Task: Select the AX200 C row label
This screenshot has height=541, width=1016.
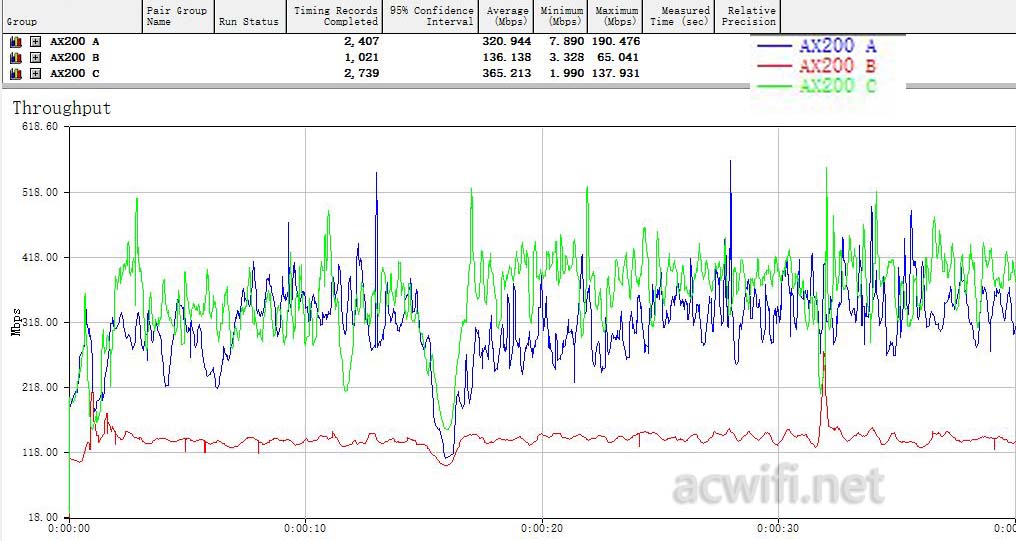Action: (75, 73)
